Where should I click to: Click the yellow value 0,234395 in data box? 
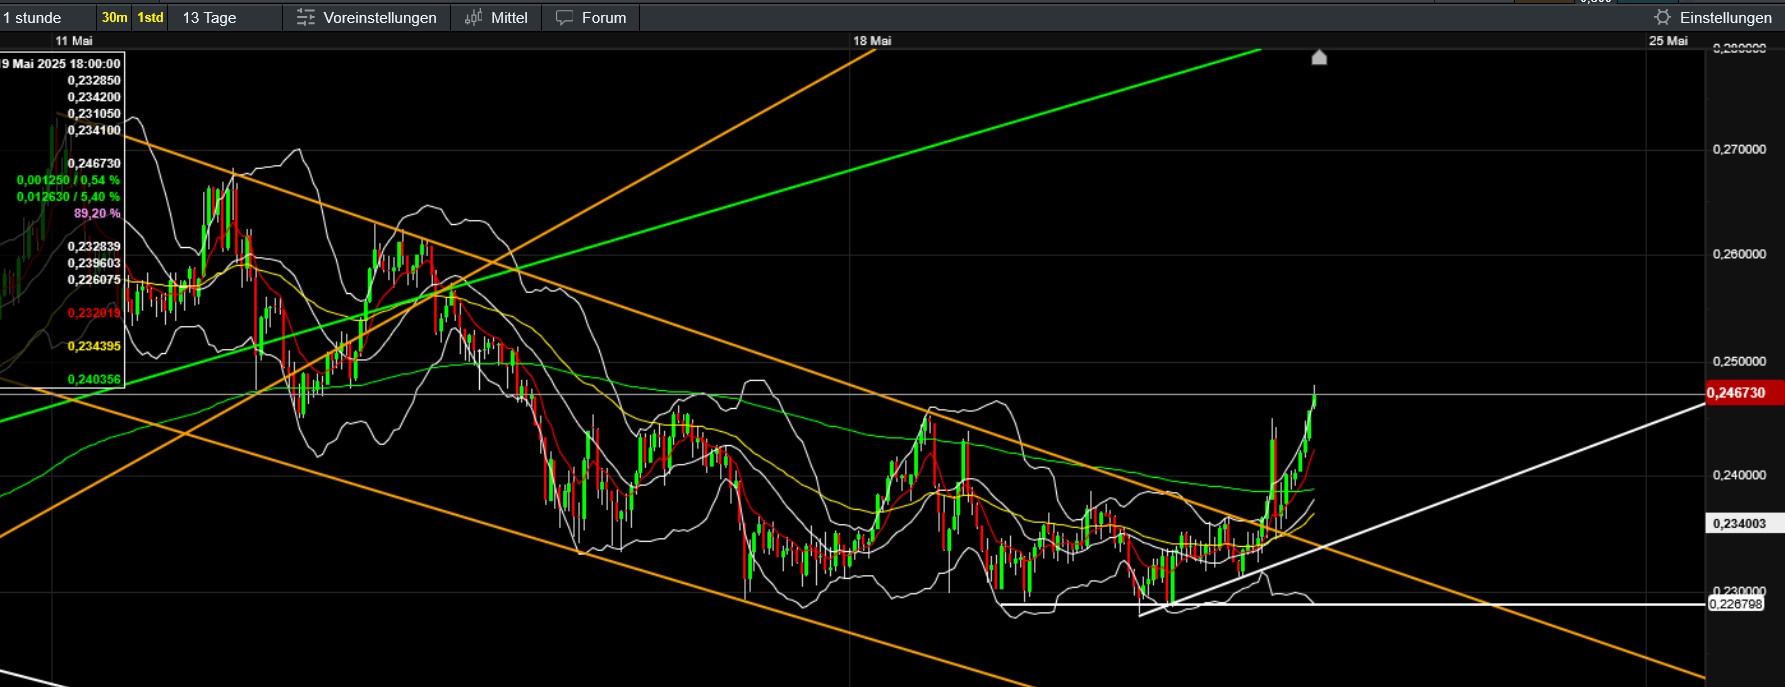(94, 347)
